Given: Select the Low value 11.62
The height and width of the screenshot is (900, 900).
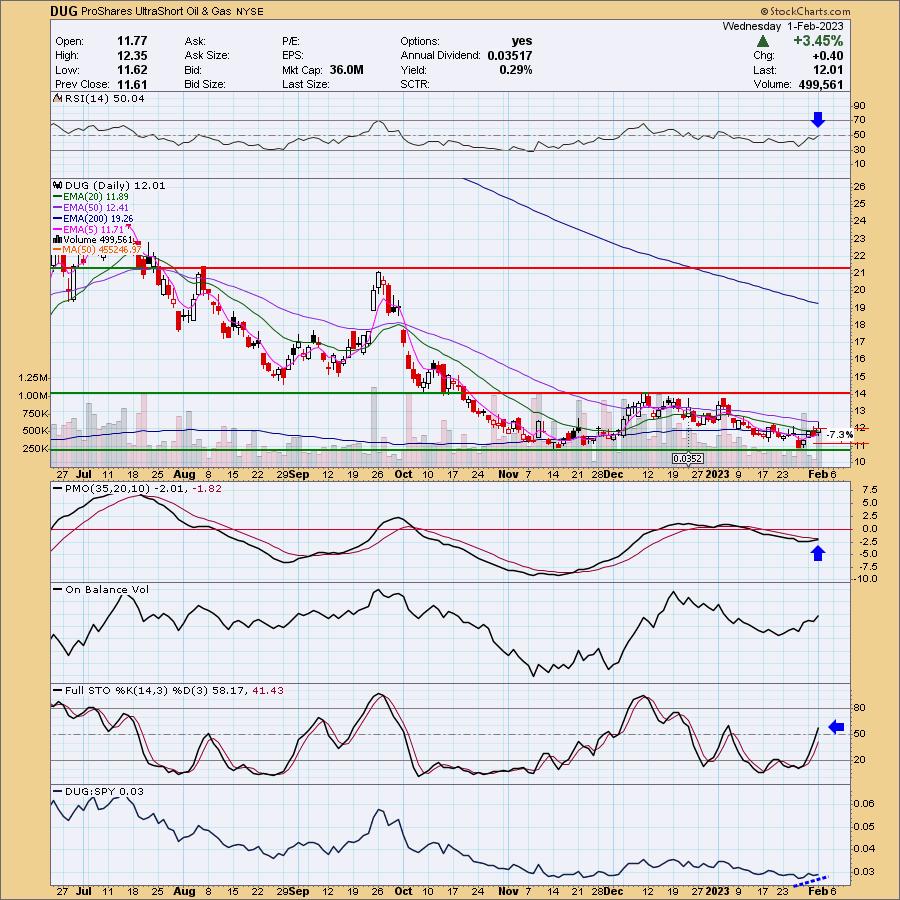Looking at the screenshot, I should pos(132,69).
